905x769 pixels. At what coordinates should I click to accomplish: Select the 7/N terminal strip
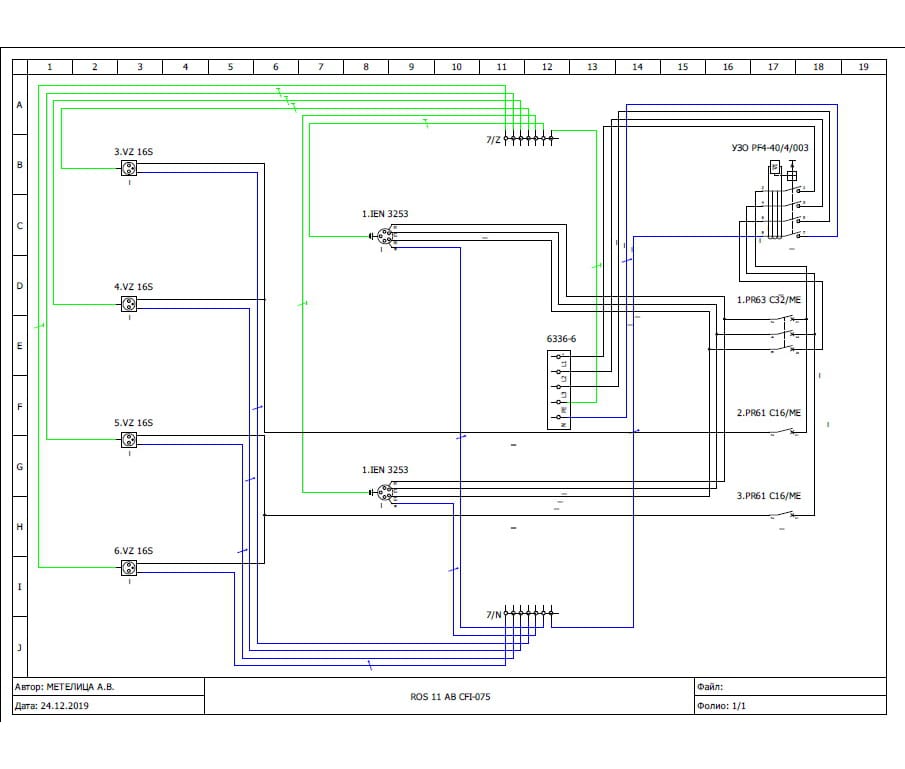528,613
